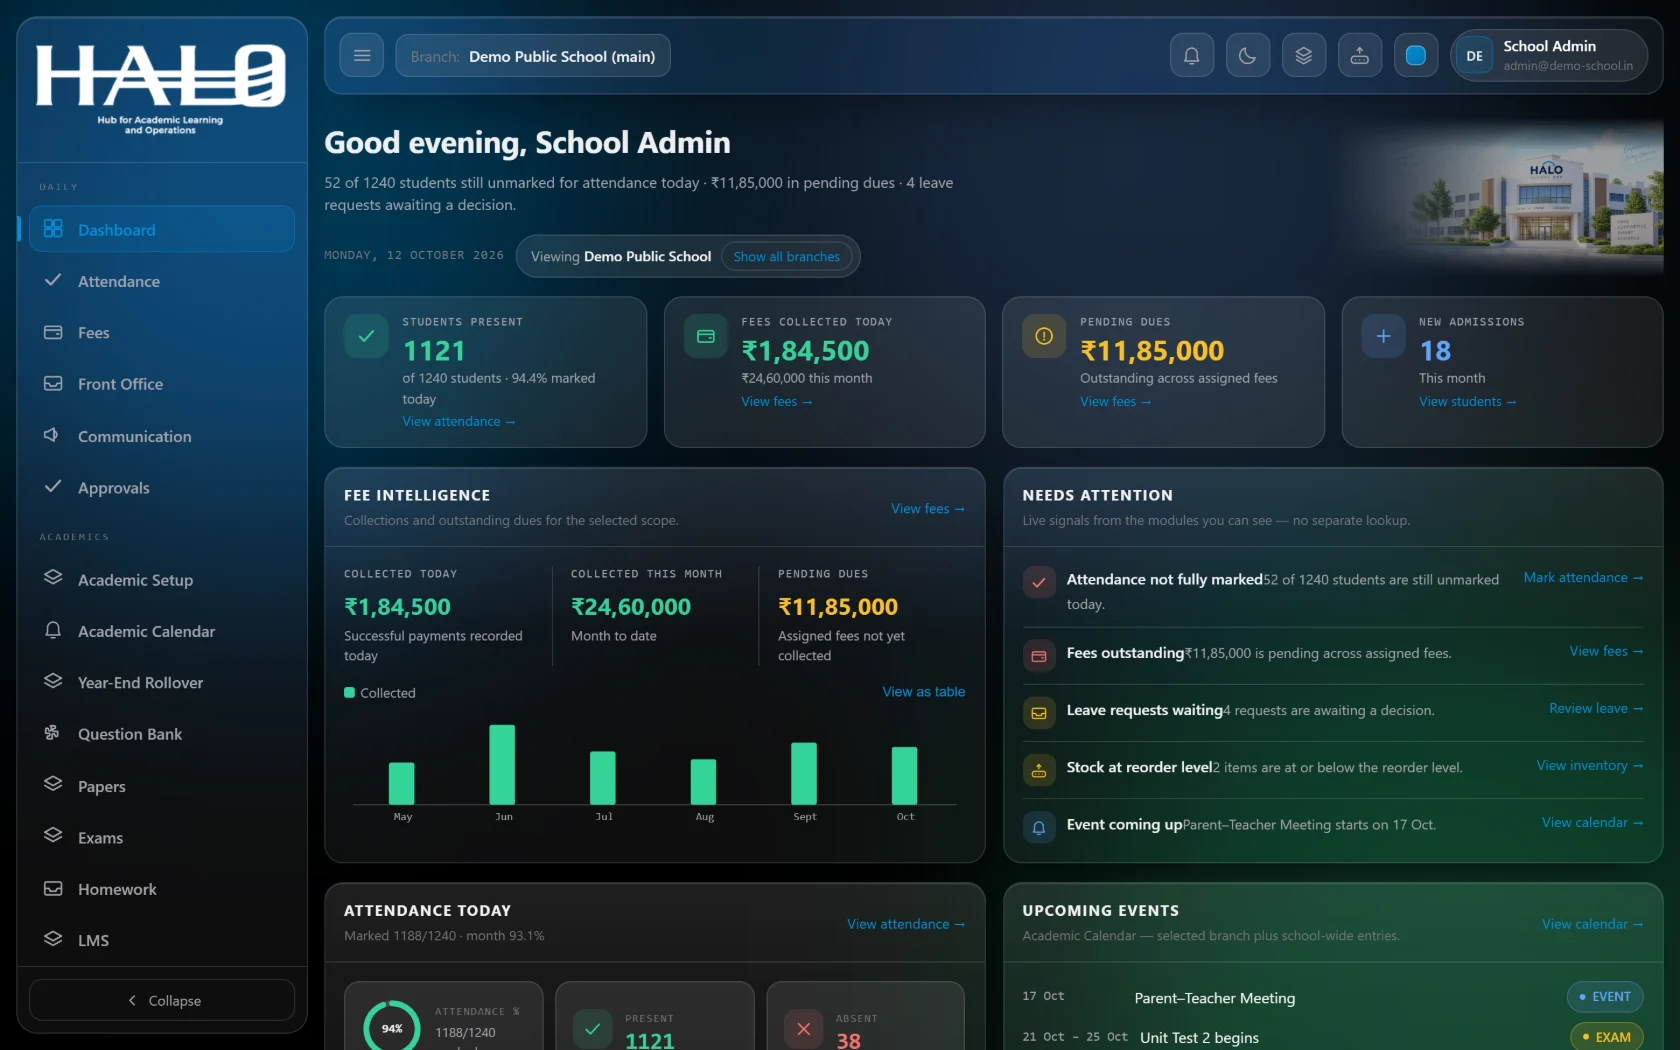The width and height of the screenshot is (1680, 1050).
Task: Click the Absent cross icon
Action: click(x=803, y=1028)
